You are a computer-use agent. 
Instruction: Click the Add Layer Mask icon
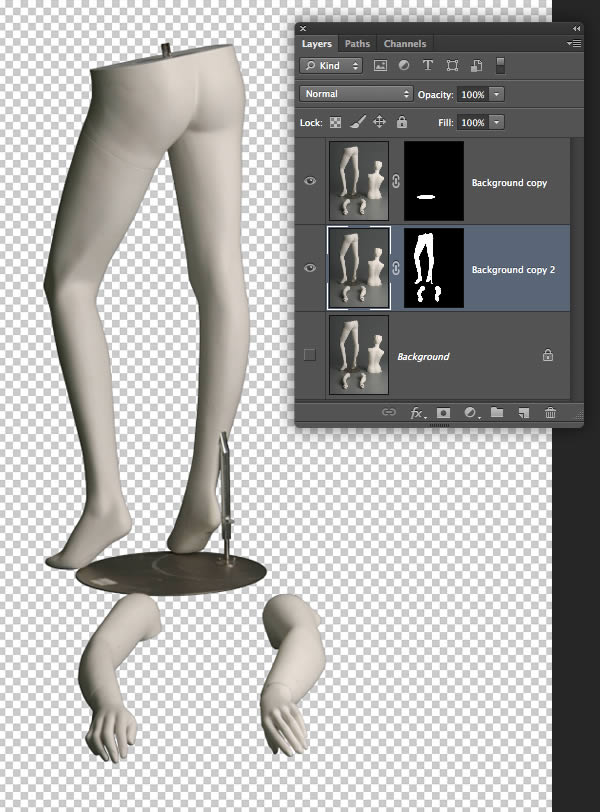pyautogui.click(x=443, y=412)
